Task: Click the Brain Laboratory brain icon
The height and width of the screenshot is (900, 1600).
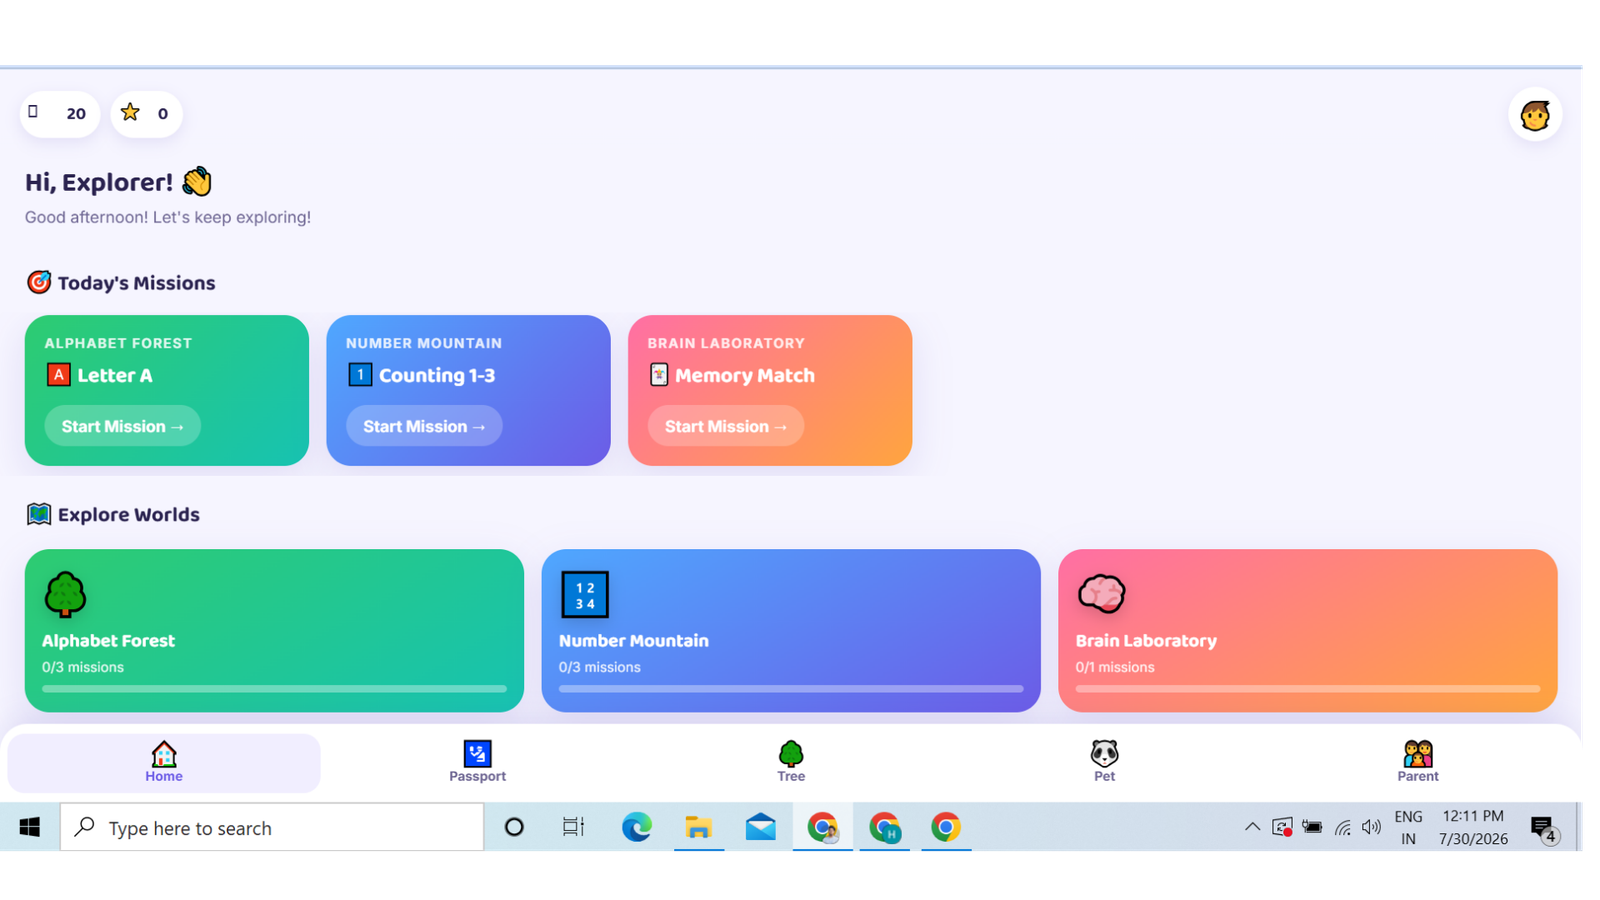Action: tap(1101, 594)
